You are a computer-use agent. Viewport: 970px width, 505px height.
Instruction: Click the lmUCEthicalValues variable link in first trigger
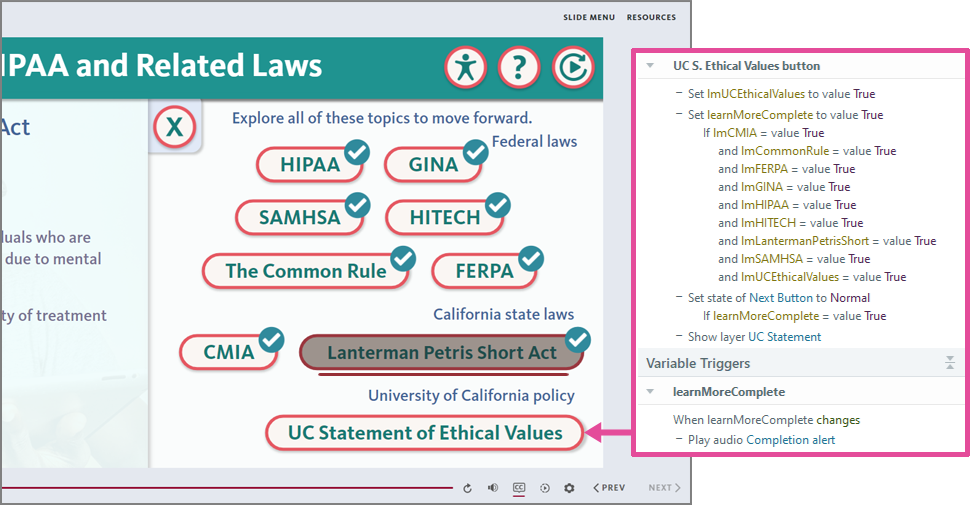[756, 94]
